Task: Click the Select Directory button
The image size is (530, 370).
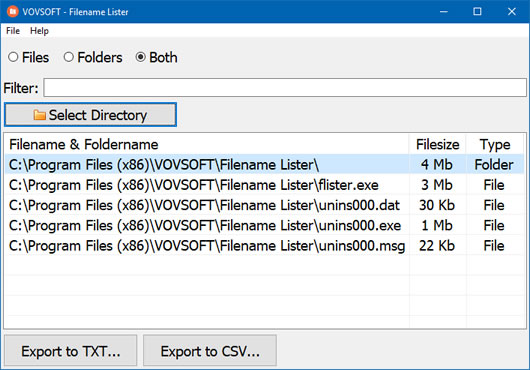Action: coord(90,115)
